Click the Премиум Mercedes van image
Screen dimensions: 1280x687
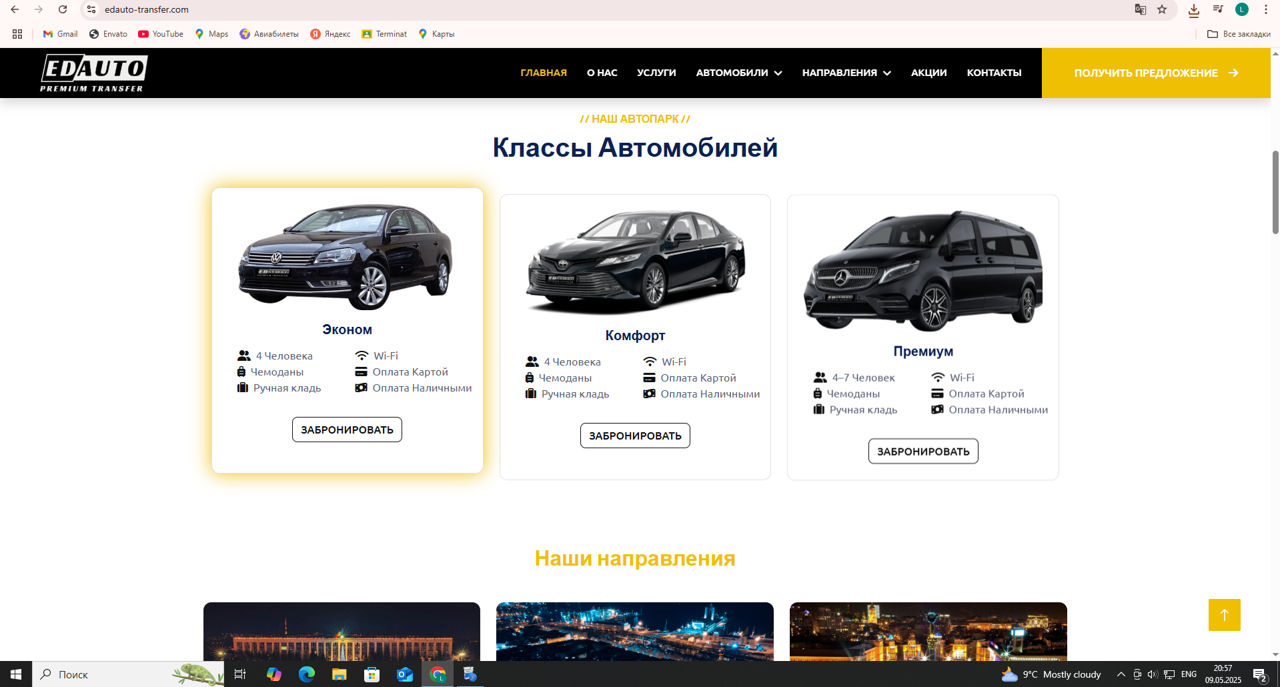point(923,270)
